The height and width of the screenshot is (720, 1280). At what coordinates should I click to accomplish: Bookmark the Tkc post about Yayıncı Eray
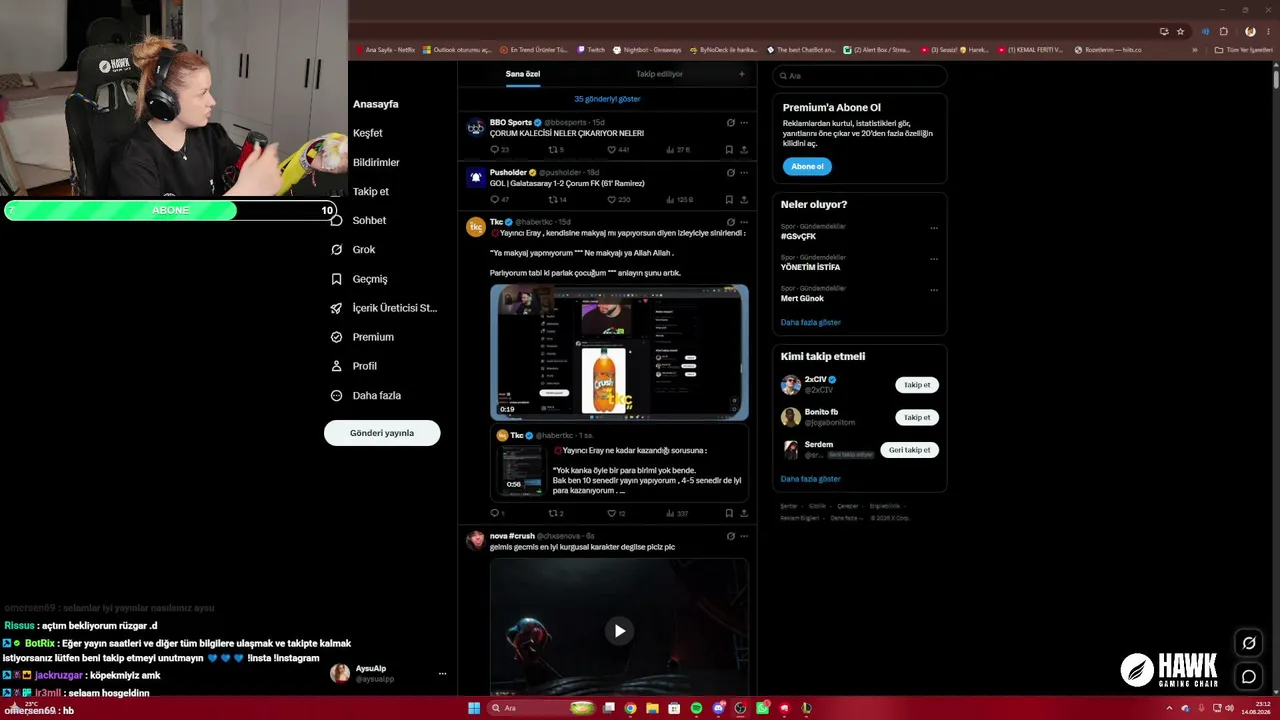pos(729,514)
